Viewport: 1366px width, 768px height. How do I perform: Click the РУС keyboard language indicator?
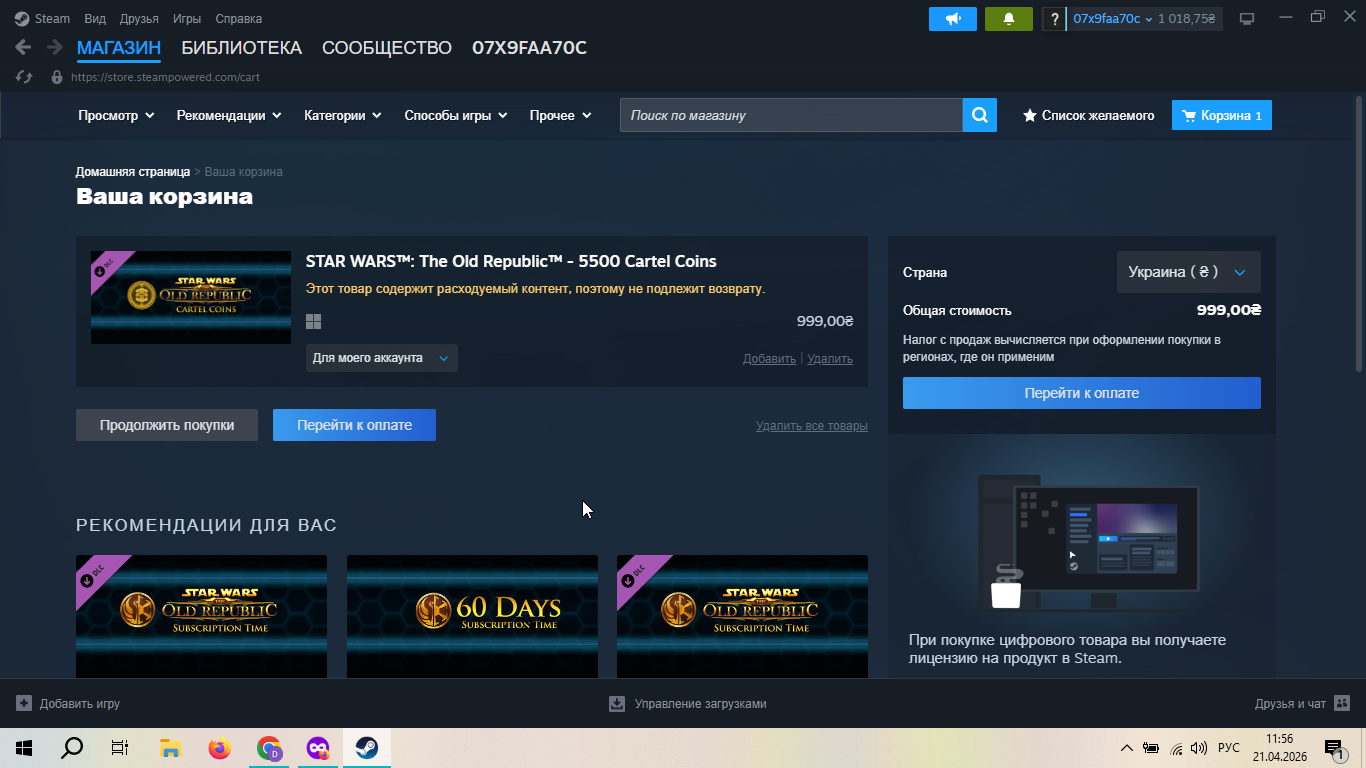[1229, 748]
